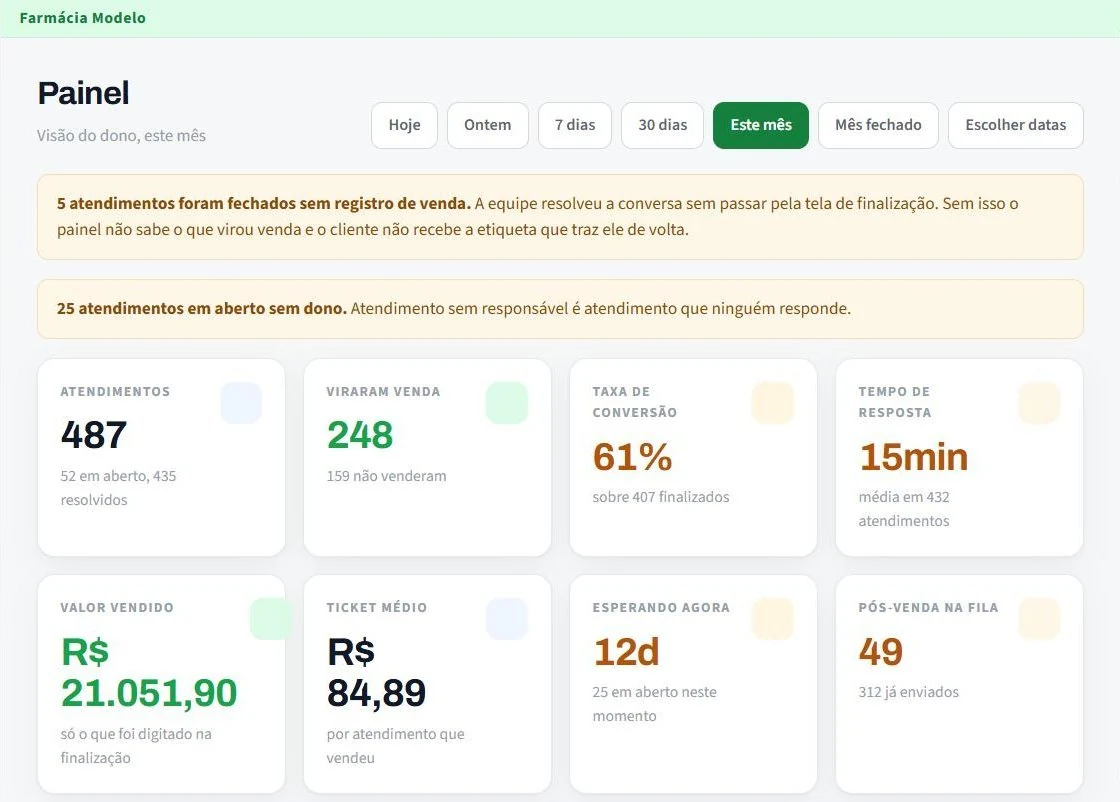Image resolution: width=1120 pixels, height=802 pixels.
Task: Click the Esperando Agora icon square
Action: click(773, 619)
